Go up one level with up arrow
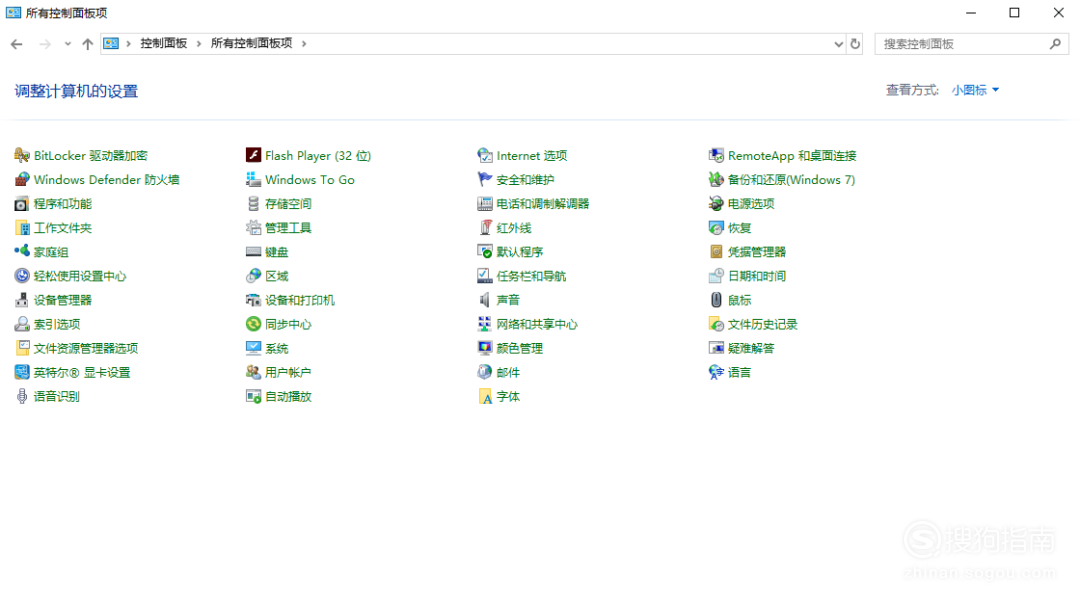This screenshot has width=1080, height=607. pos(87,44)
